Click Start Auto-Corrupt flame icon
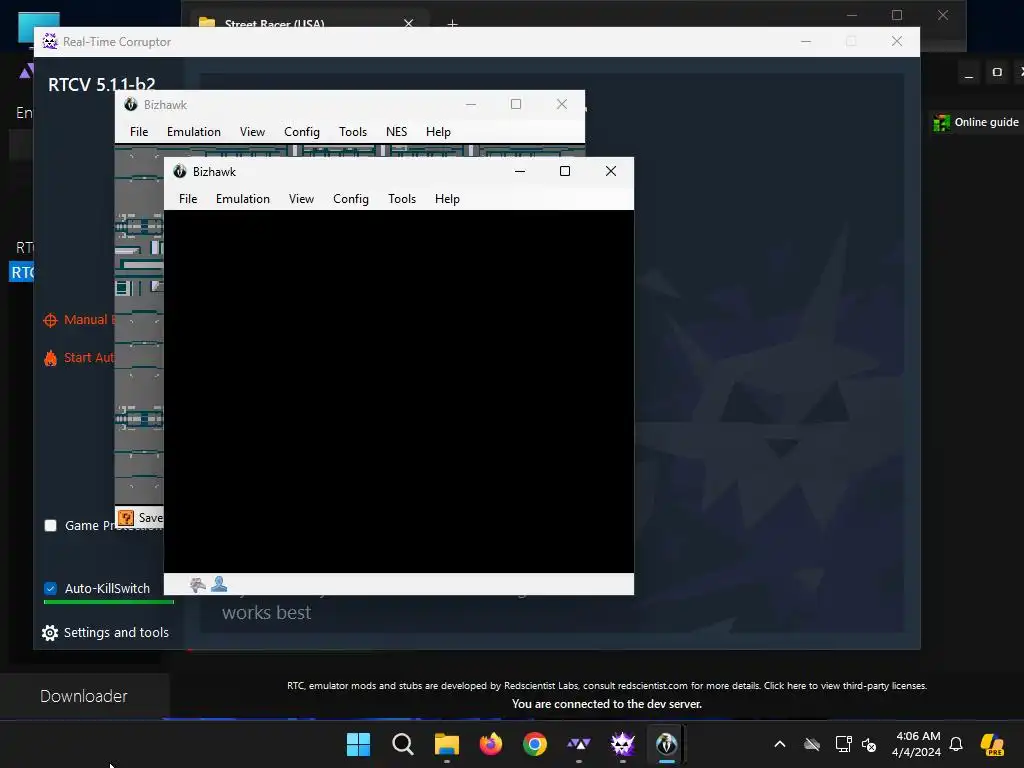Image resolution: width=1024 pixels, height=768 pixels. tap(50, 358)
